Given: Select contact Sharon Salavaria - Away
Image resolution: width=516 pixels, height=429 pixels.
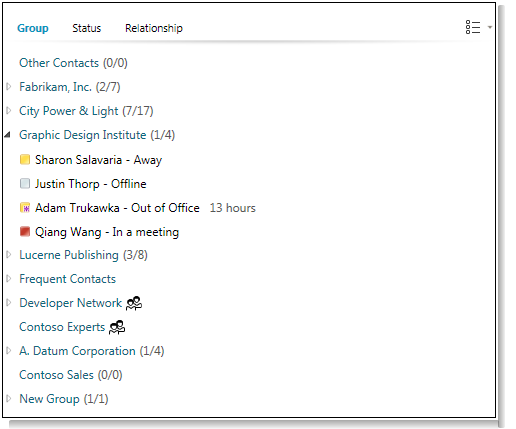Looking at the screenshot, I should click(99, 160).
